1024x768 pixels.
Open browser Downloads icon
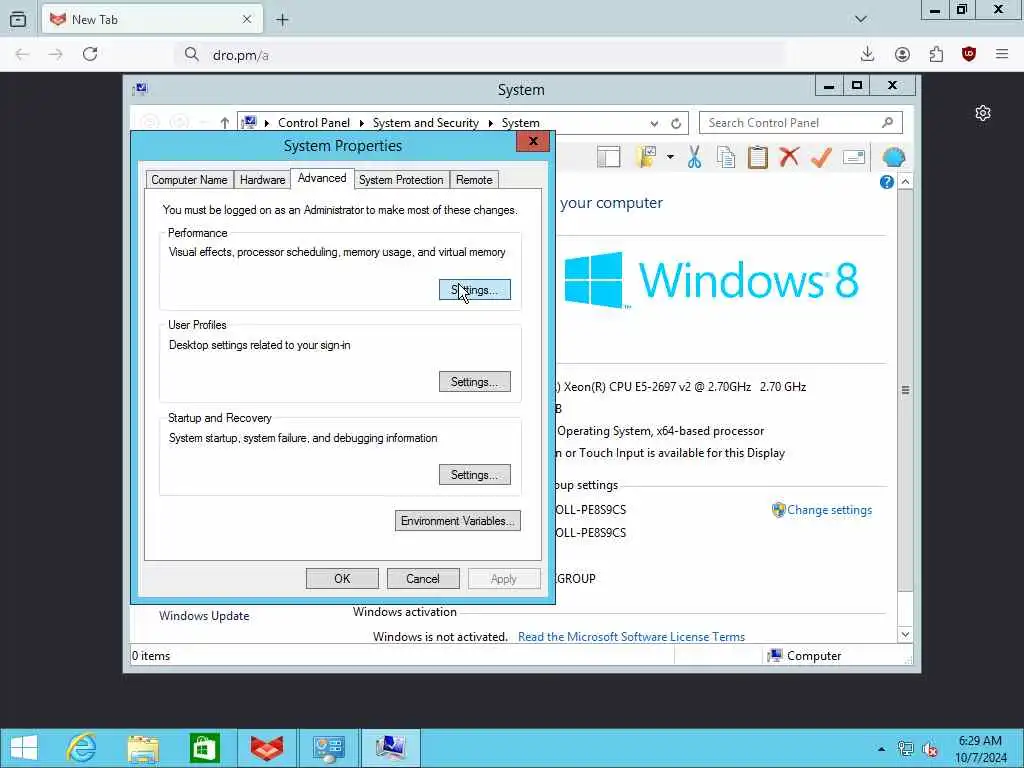(x=867, y=54)
